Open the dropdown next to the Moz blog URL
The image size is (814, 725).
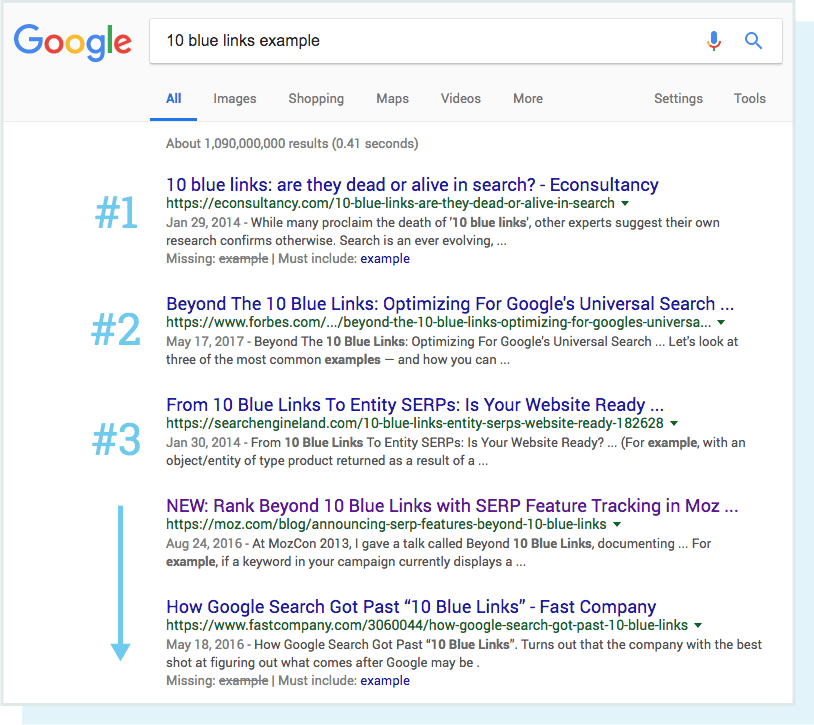(x=617, y=524)
